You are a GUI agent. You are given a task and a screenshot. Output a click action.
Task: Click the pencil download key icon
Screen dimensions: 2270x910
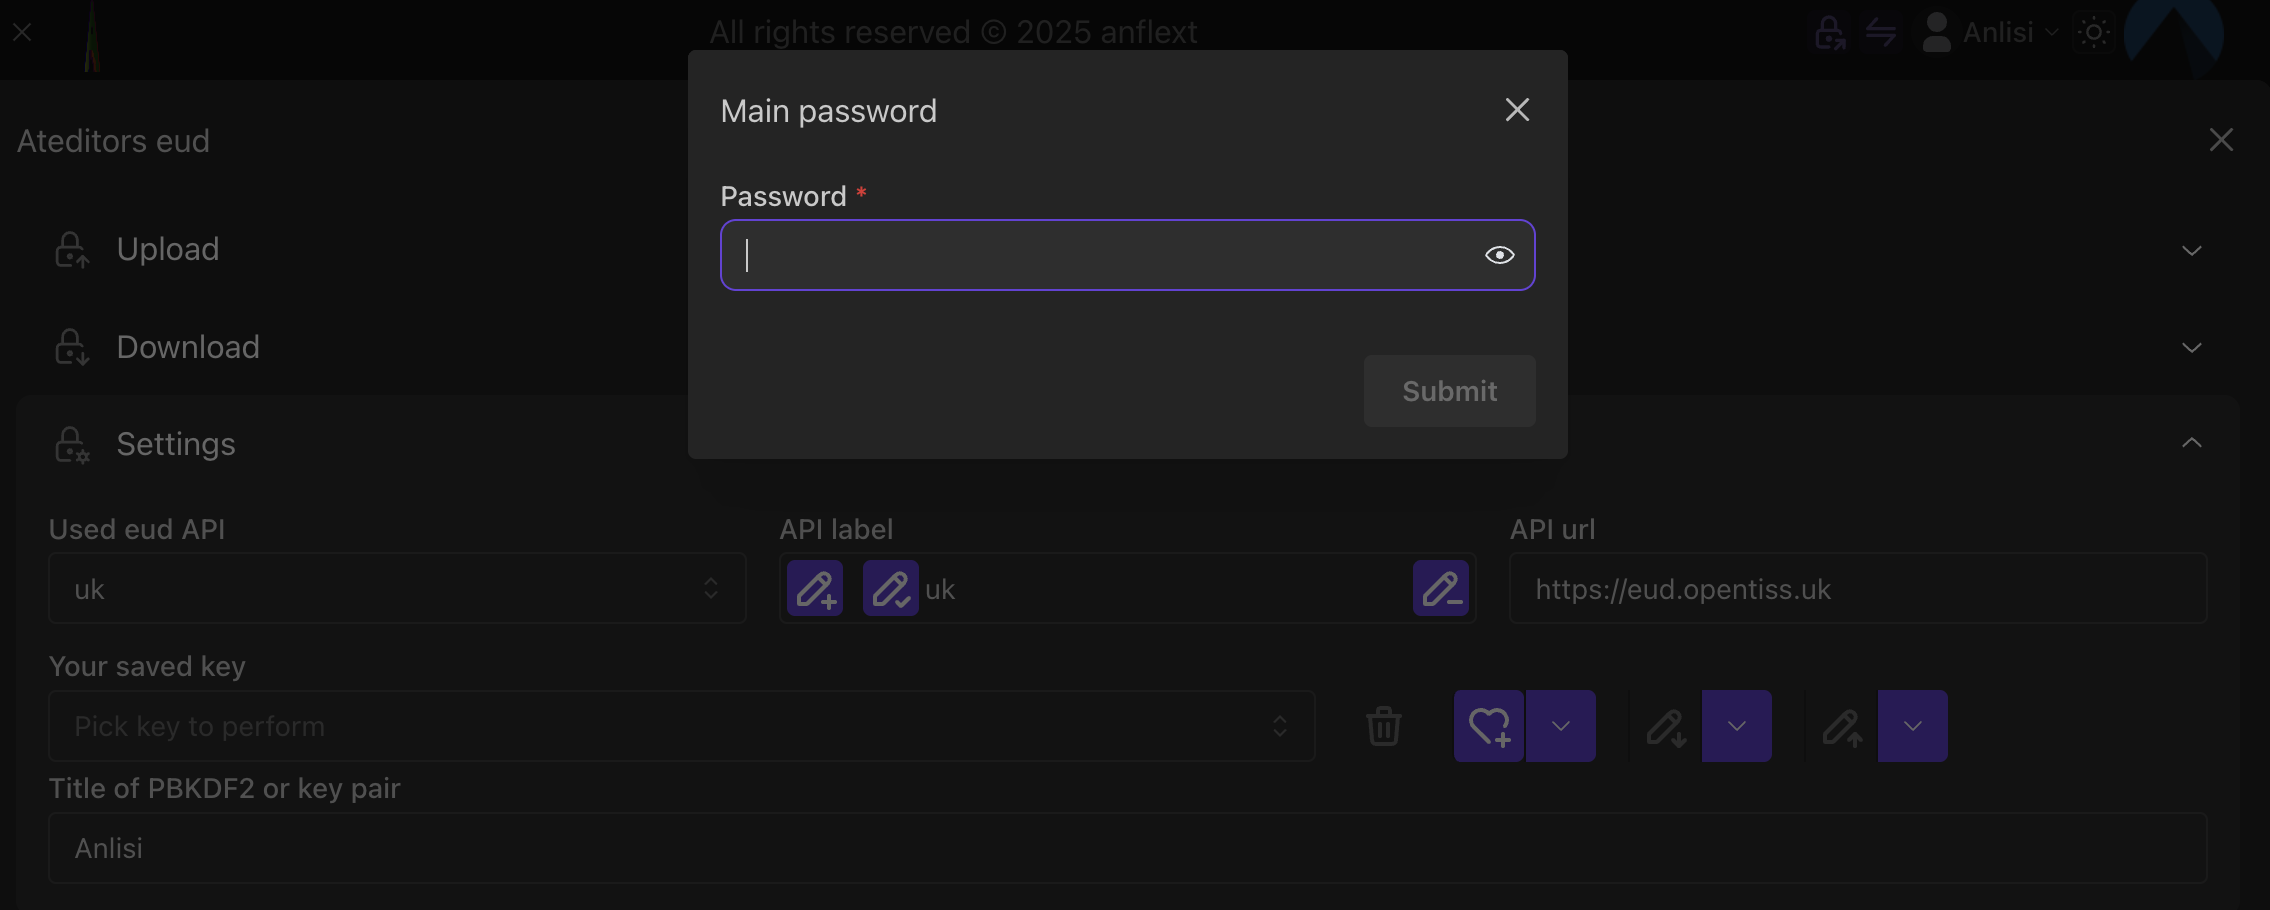1666,726
